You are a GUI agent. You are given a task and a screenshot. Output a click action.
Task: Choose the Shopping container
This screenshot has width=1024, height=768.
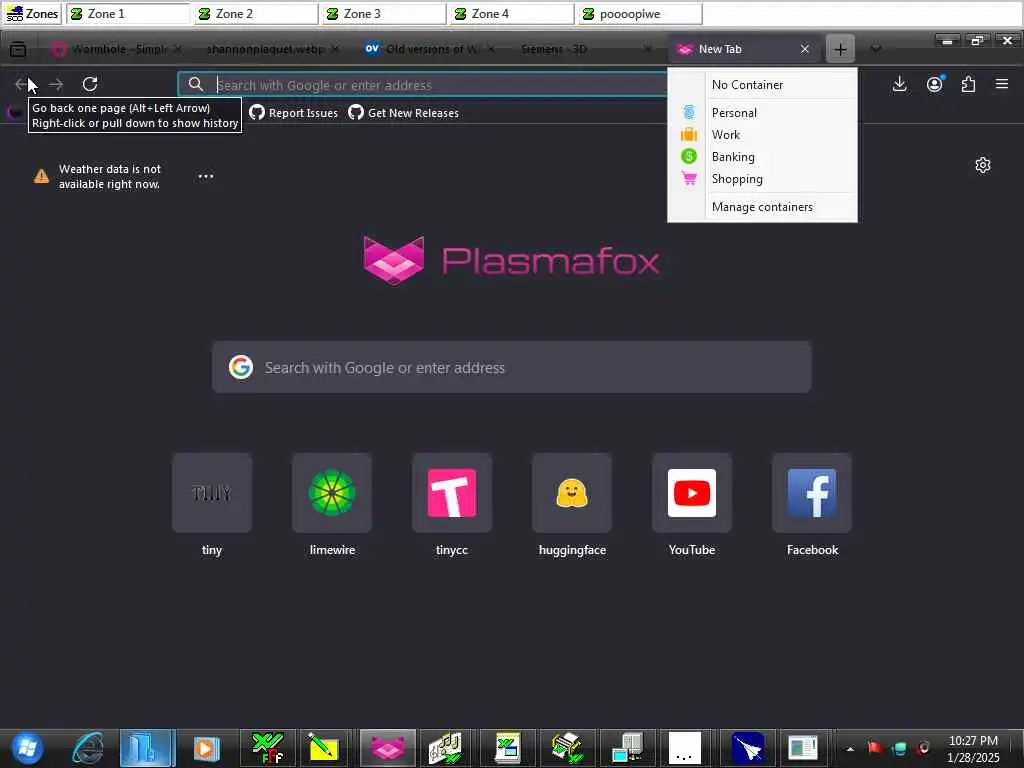[x=762, y=180]
